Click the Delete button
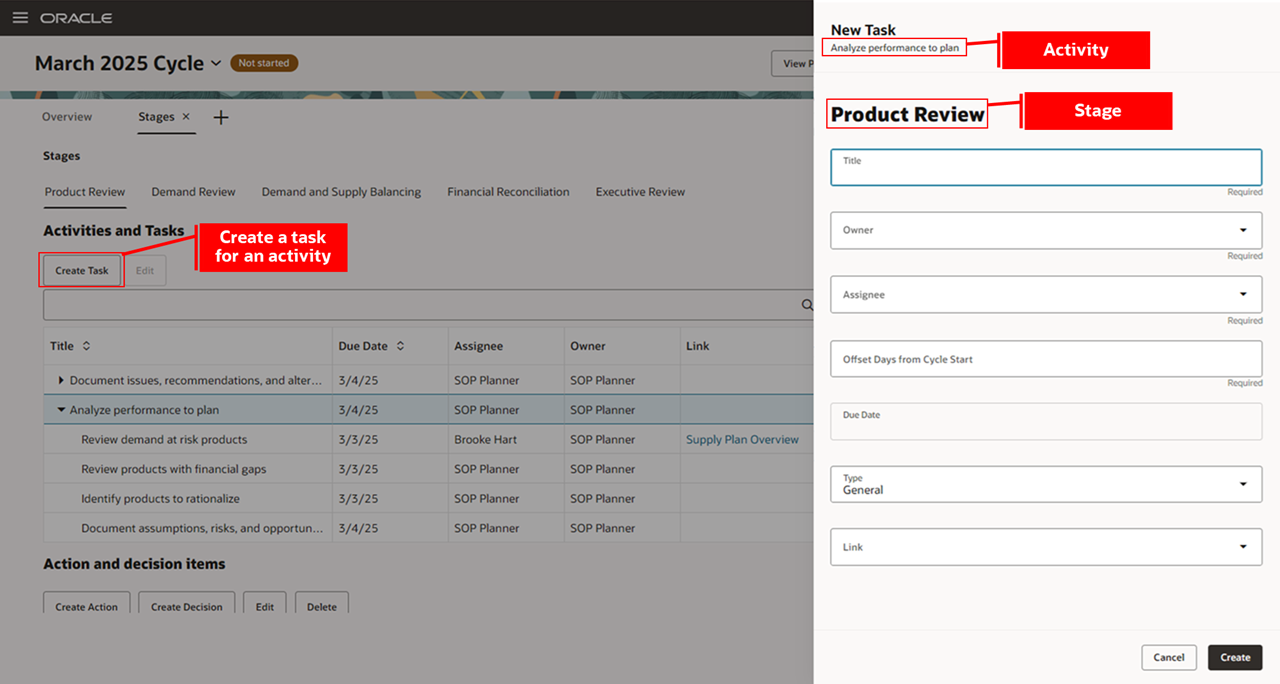Viewport: 1280px width, 684px height. [x=322, y=603]
